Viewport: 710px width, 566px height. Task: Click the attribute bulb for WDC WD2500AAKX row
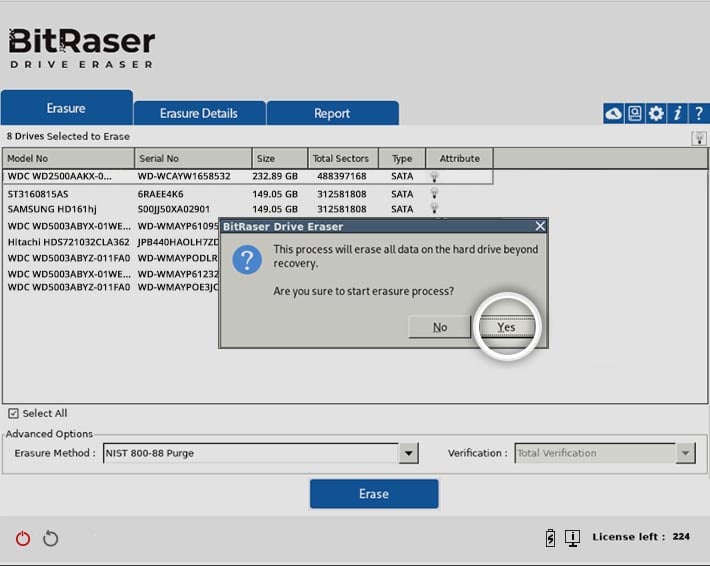434,177
